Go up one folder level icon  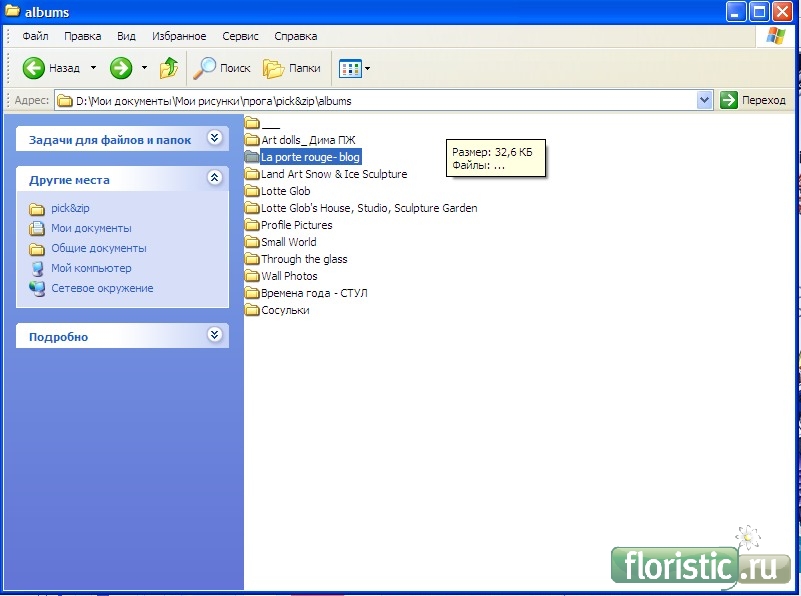pyautogui.click(x=169, y=68)
